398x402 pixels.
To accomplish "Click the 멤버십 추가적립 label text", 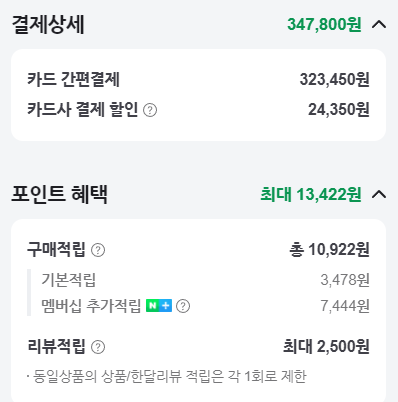I will coord(91,306).
